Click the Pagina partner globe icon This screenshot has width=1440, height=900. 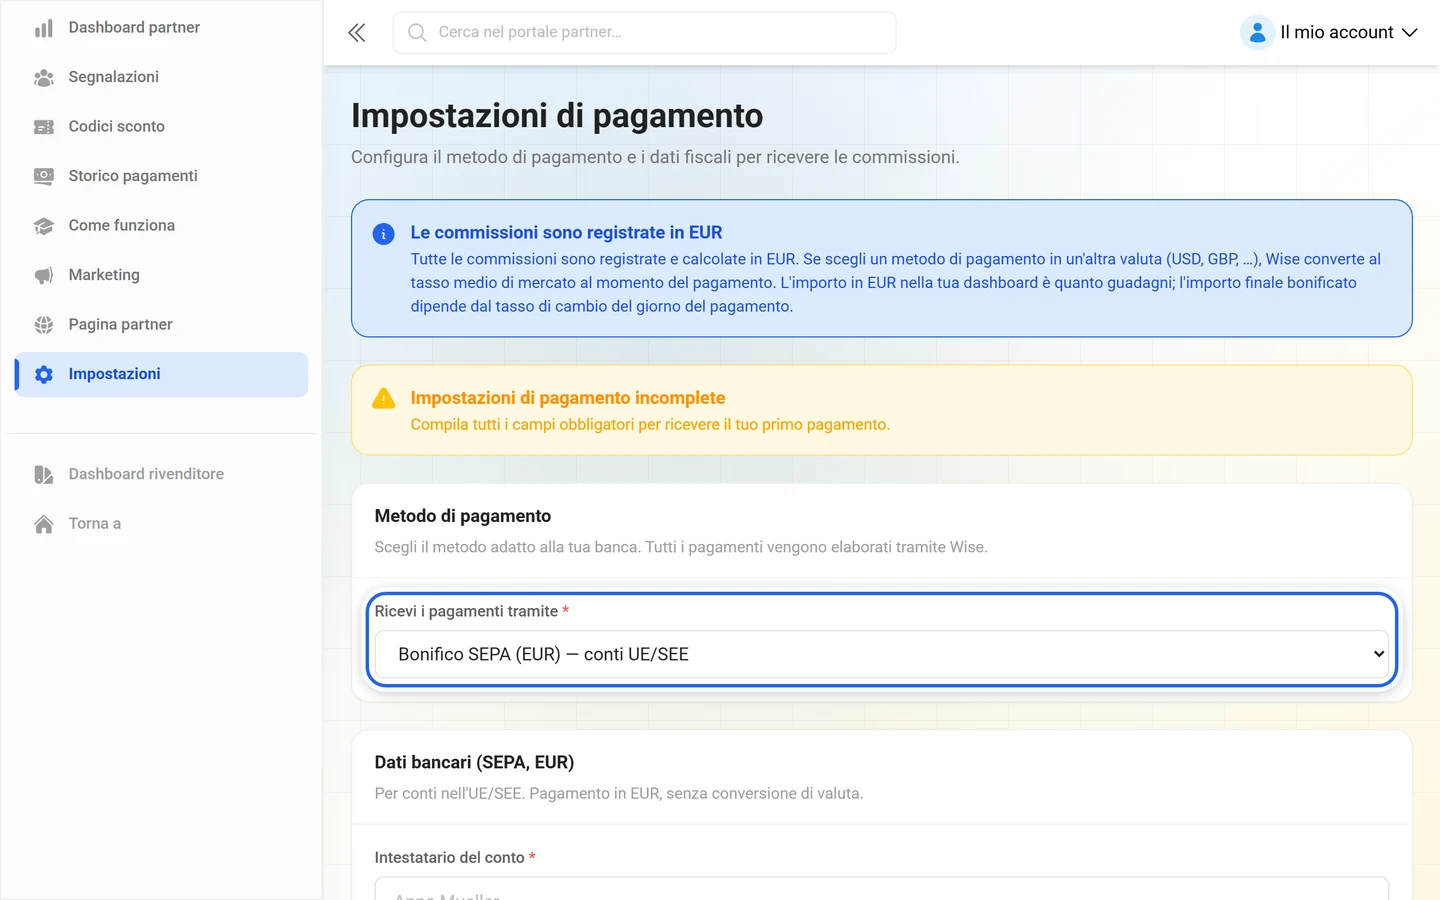point(44,325)
